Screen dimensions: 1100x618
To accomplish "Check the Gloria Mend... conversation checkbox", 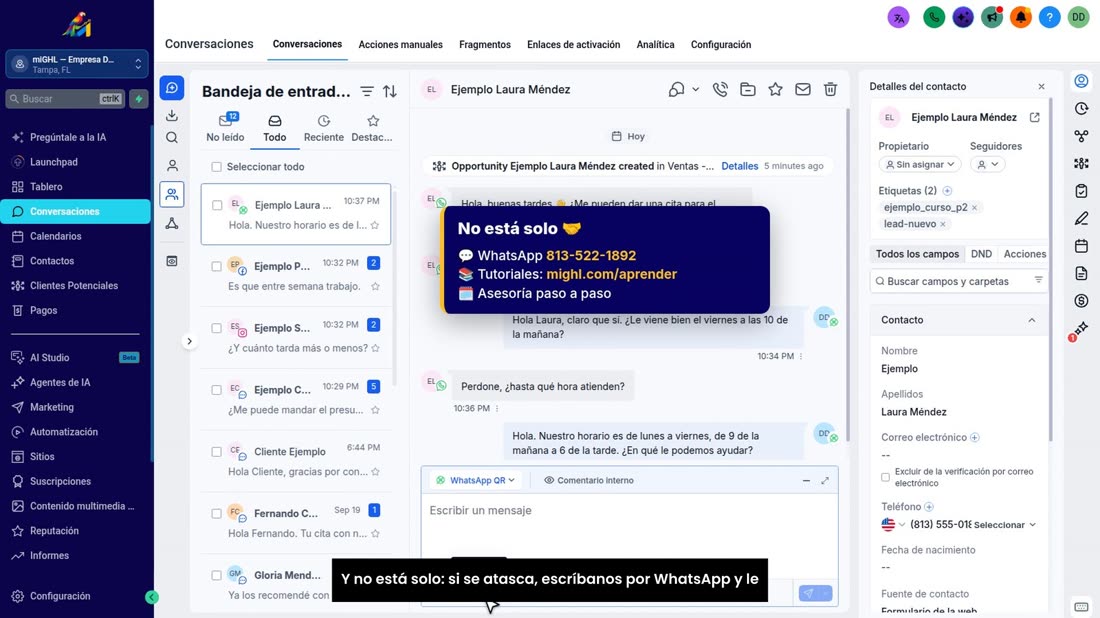I will click(x=217, y=575).
